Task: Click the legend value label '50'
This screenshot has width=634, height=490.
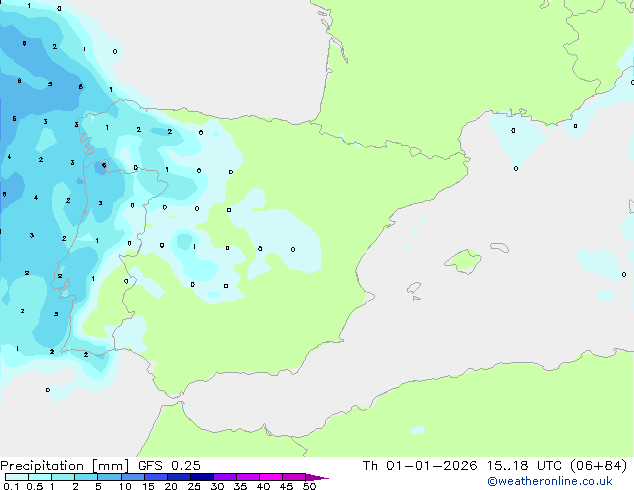Action: [x=309, y=486]
